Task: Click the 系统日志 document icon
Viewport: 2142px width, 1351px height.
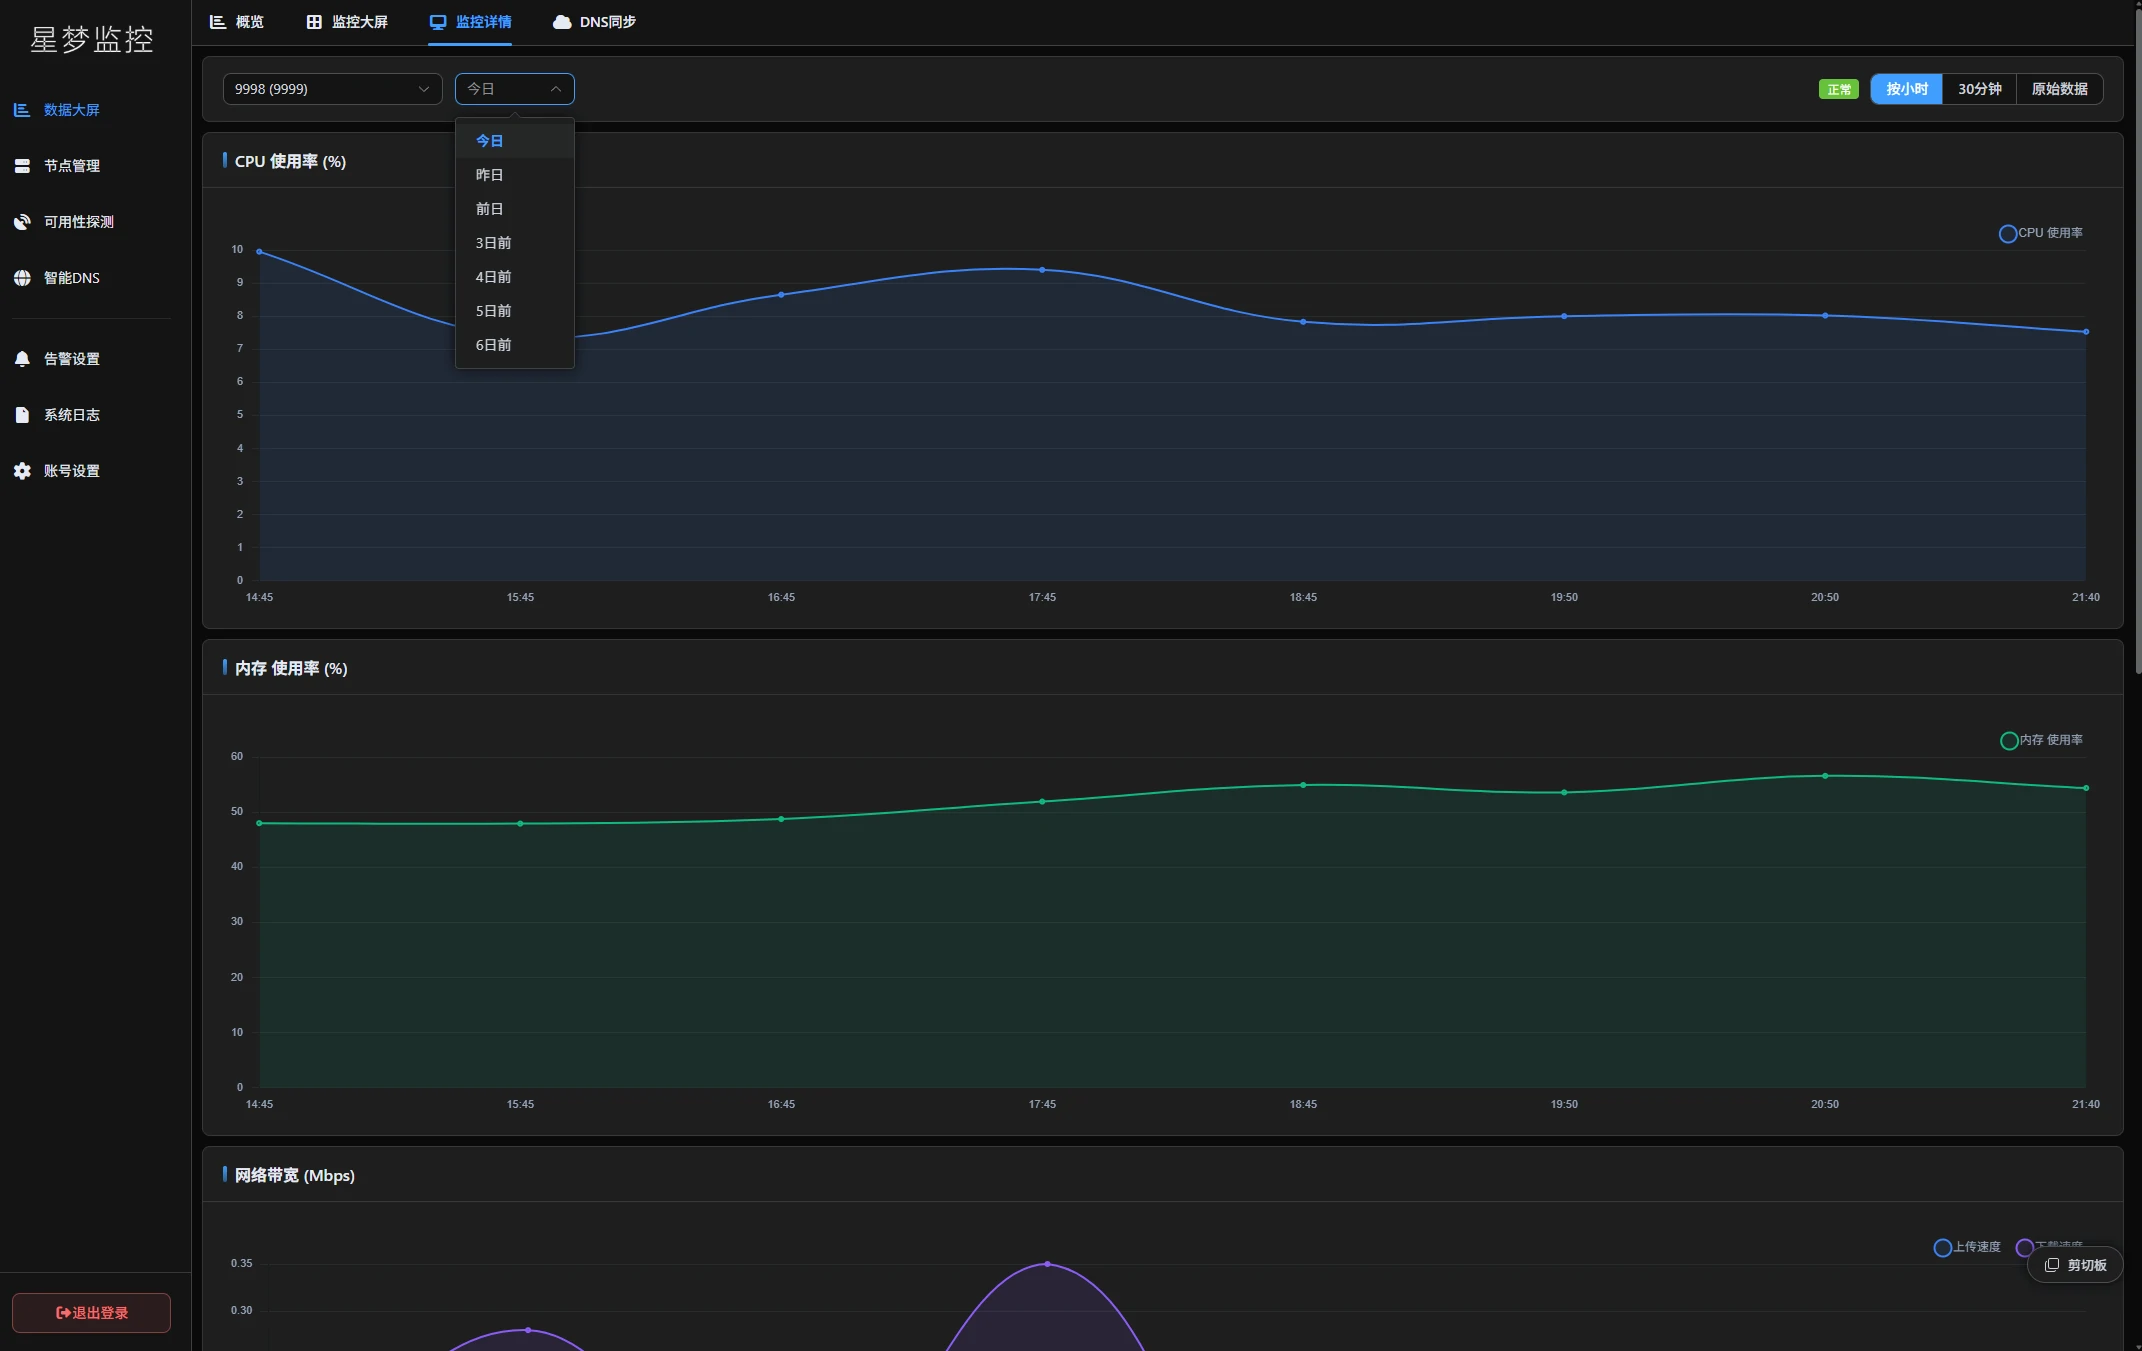Action: pos(22,415)
